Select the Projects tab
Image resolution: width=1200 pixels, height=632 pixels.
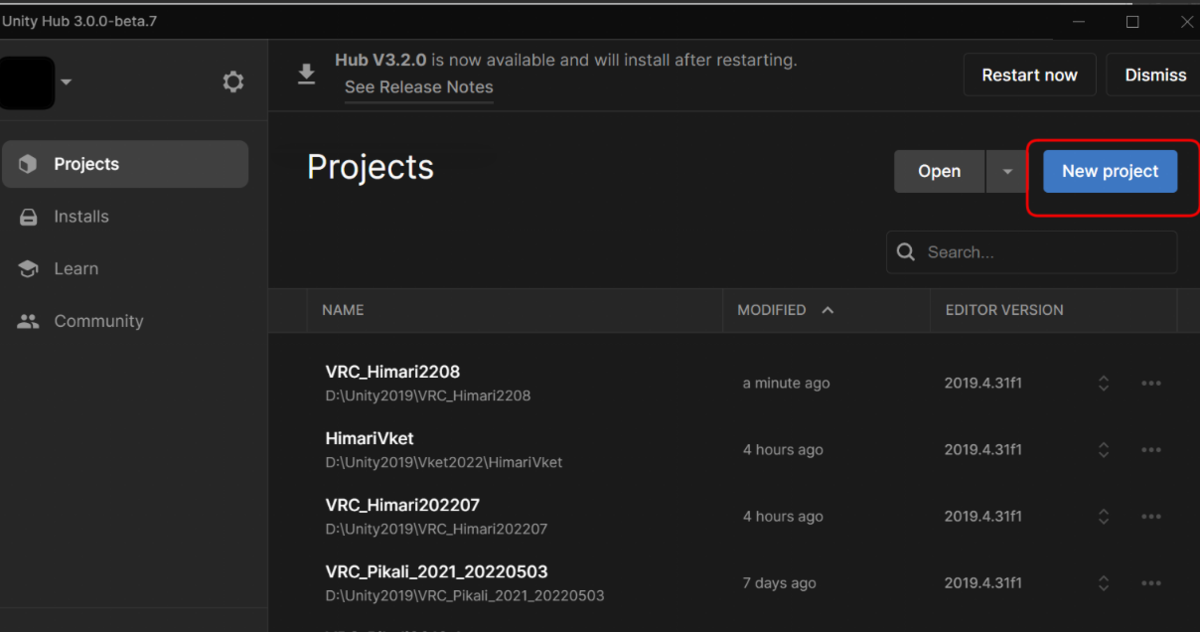tap(125, 164)
